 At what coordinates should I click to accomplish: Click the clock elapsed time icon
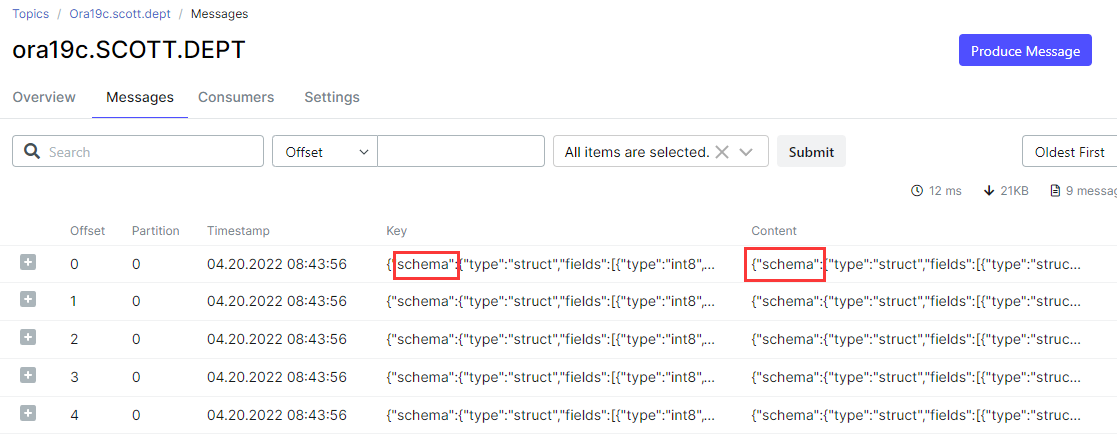click(917, 190)
